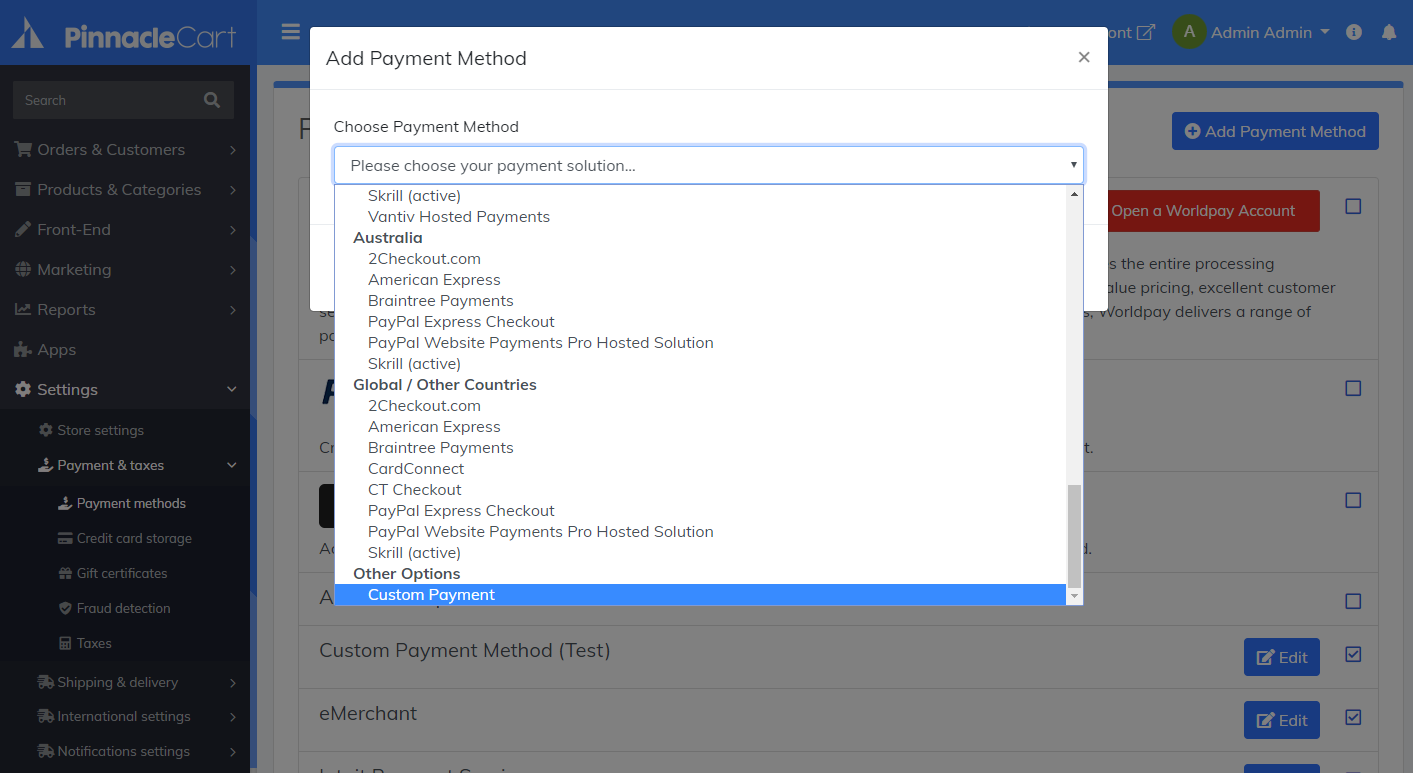This screenshot has width=1413, height=773.
Task: Click the dropdown list scroll-up arrow
Action: click(1075, 194)
